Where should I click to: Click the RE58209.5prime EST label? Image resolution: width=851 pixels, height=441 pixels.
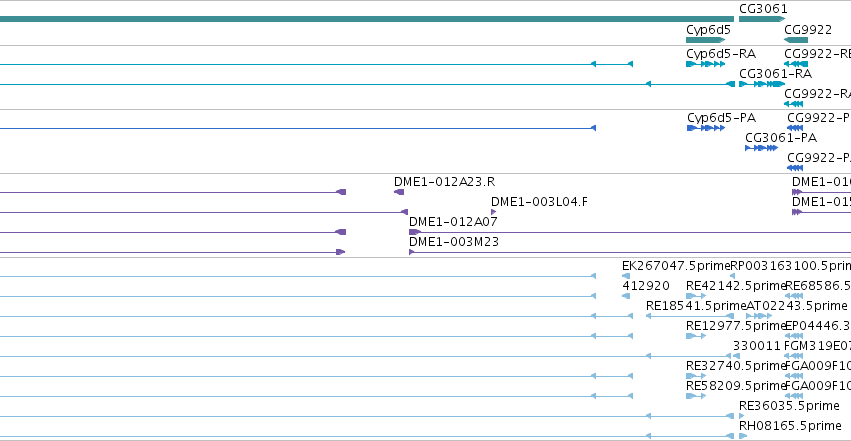coord(736,386)
